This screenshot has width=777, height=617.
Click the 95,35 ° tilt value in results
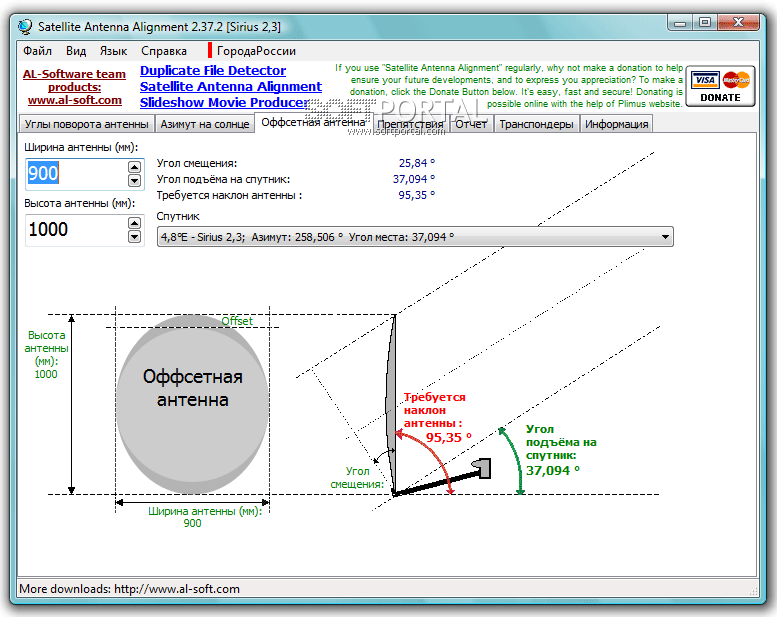417,195
